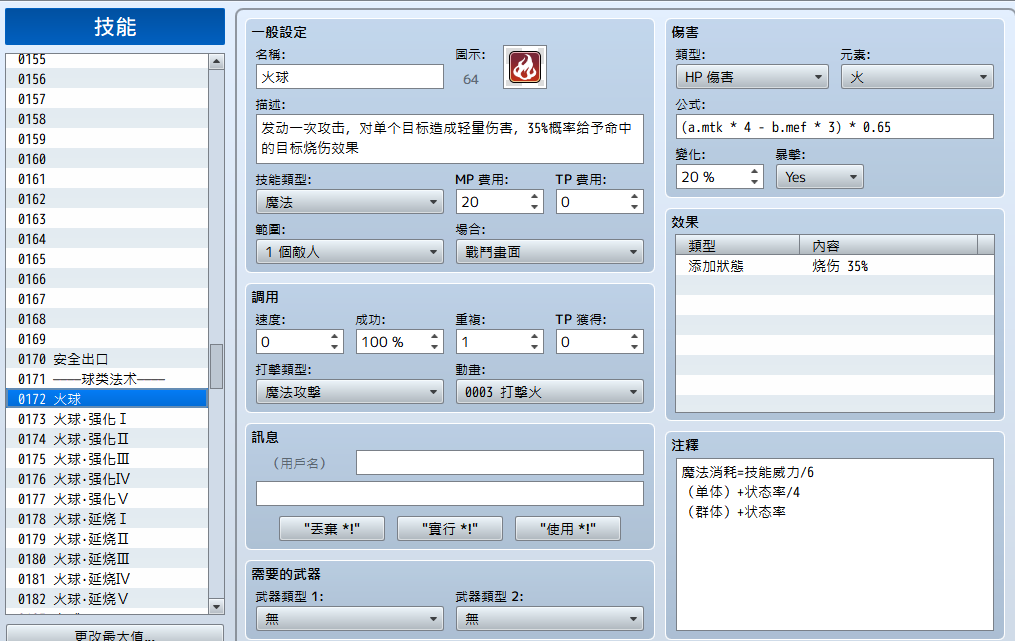The height and width of the screenshot is (641, 1015).
Task: Click the 類型 column header in 效果
Action: pos(737,245)
